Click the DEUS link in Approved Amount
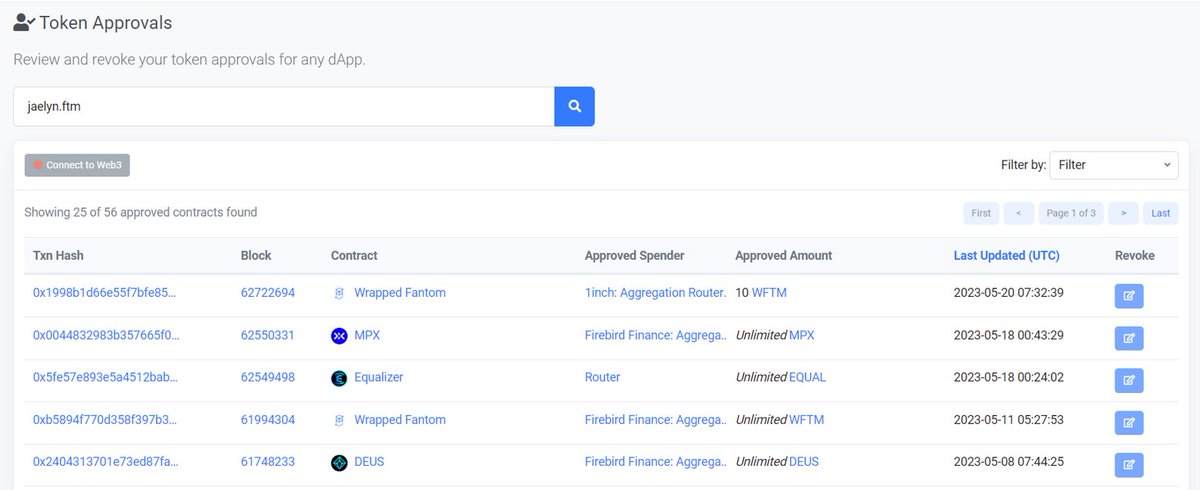The width and height of the screenshot is (1200, 490). [804, 462]
